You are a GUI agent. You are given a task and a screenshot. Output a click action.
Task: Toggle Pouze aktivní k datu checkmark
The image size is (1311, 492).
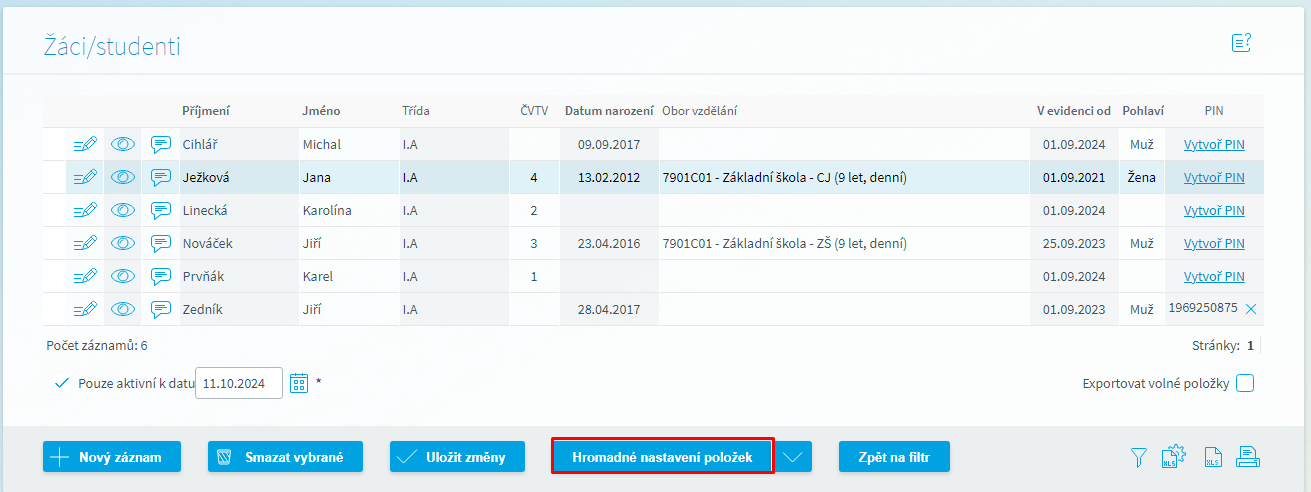pos(62,383)
